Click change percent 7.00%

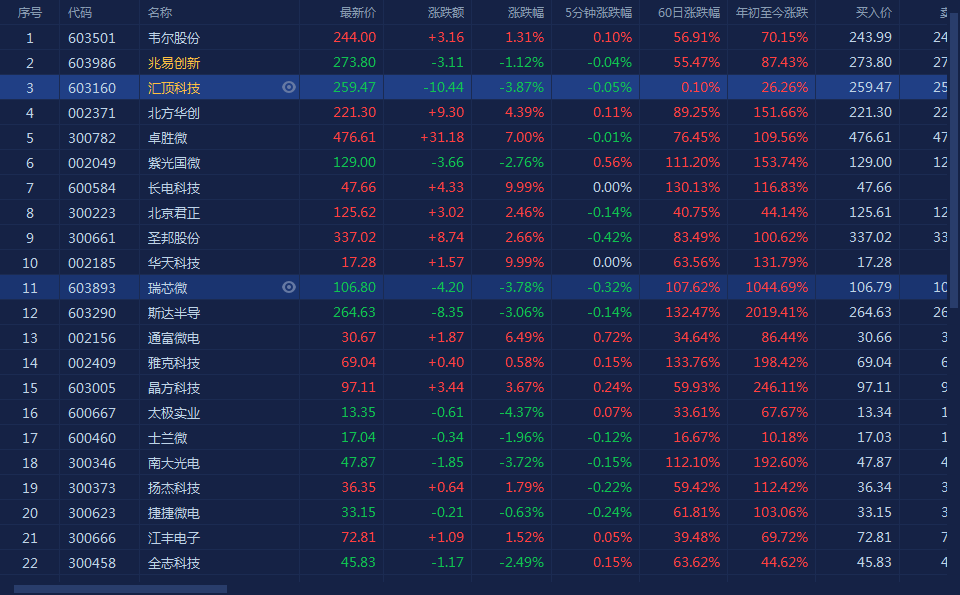click(525, 137)
